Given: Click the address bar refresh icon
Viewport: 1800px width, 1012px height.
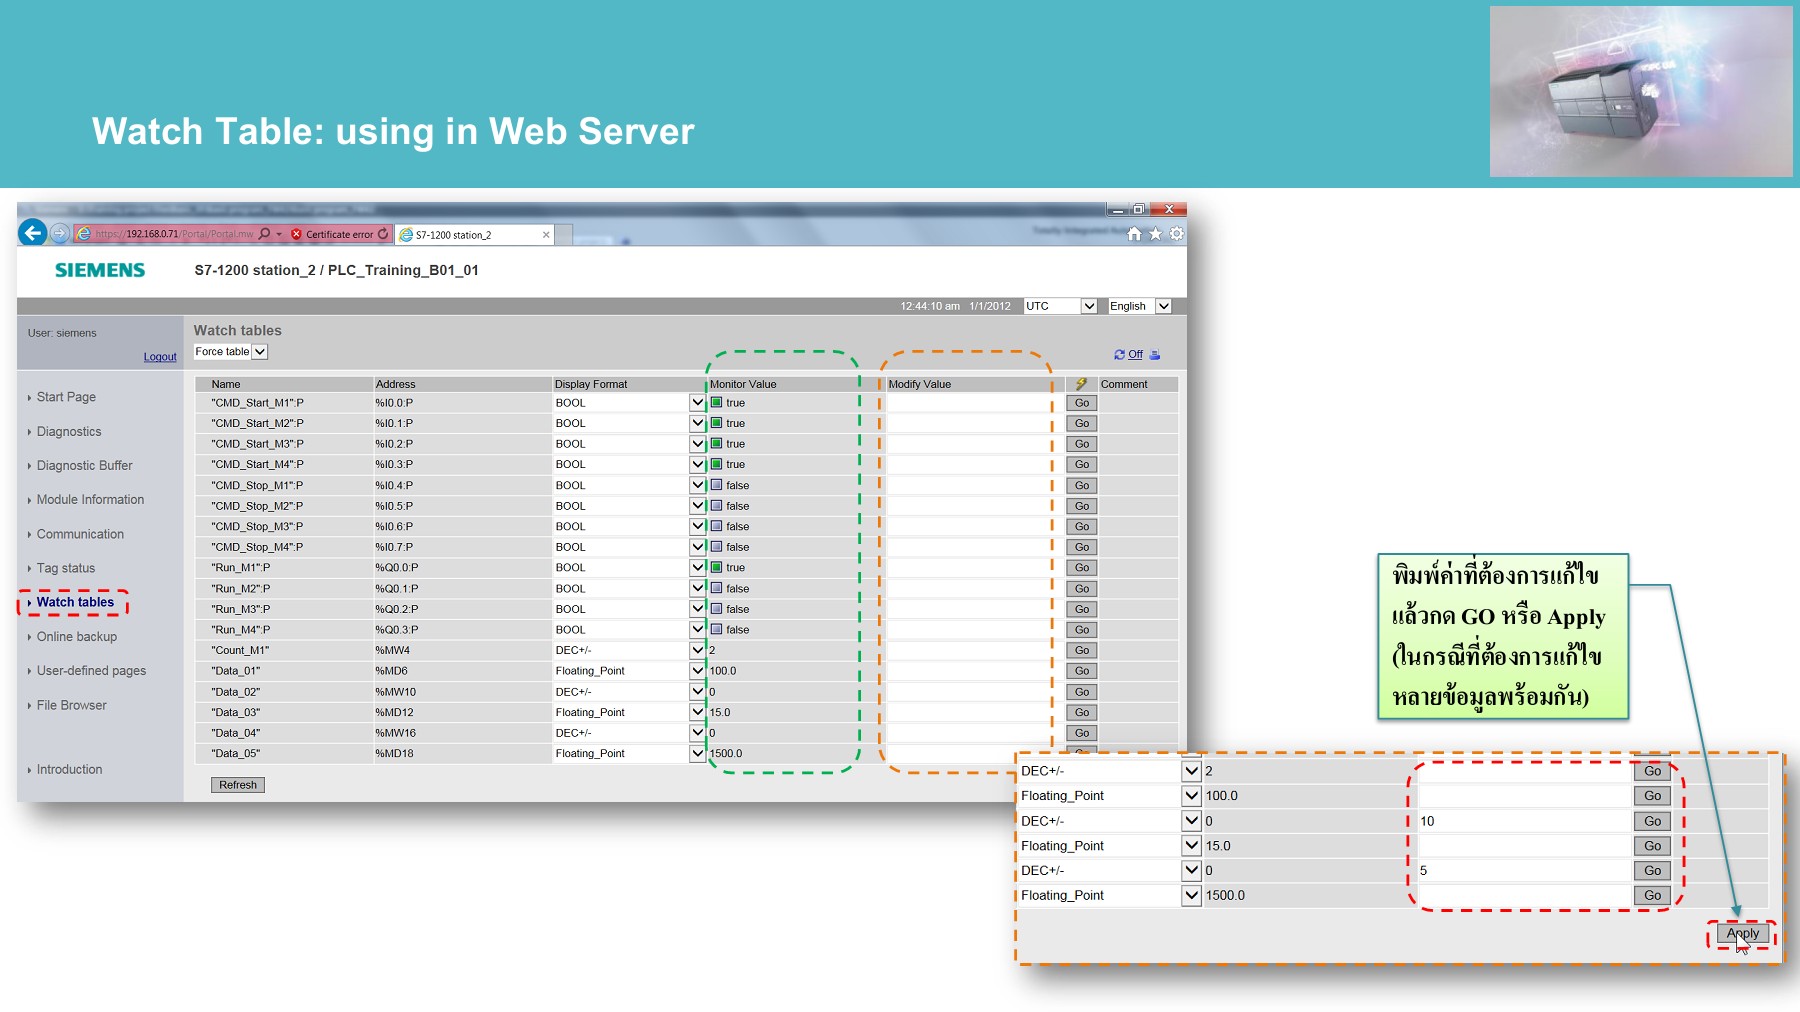Looking at the screenshot, I should point(383,234).
